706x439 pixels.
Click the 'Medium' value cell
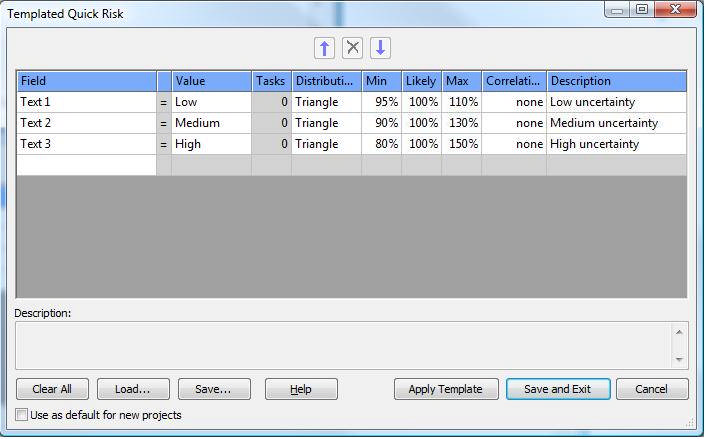pyautogui.click(x=211, y=123)
